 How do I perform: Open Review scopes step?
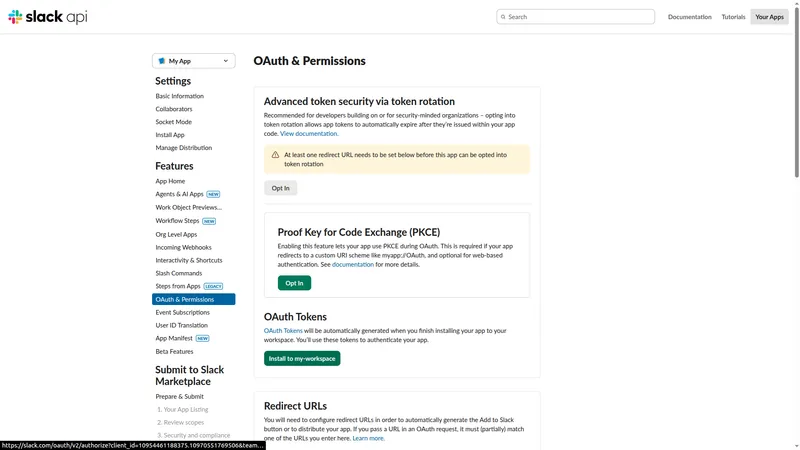point(181,422)
